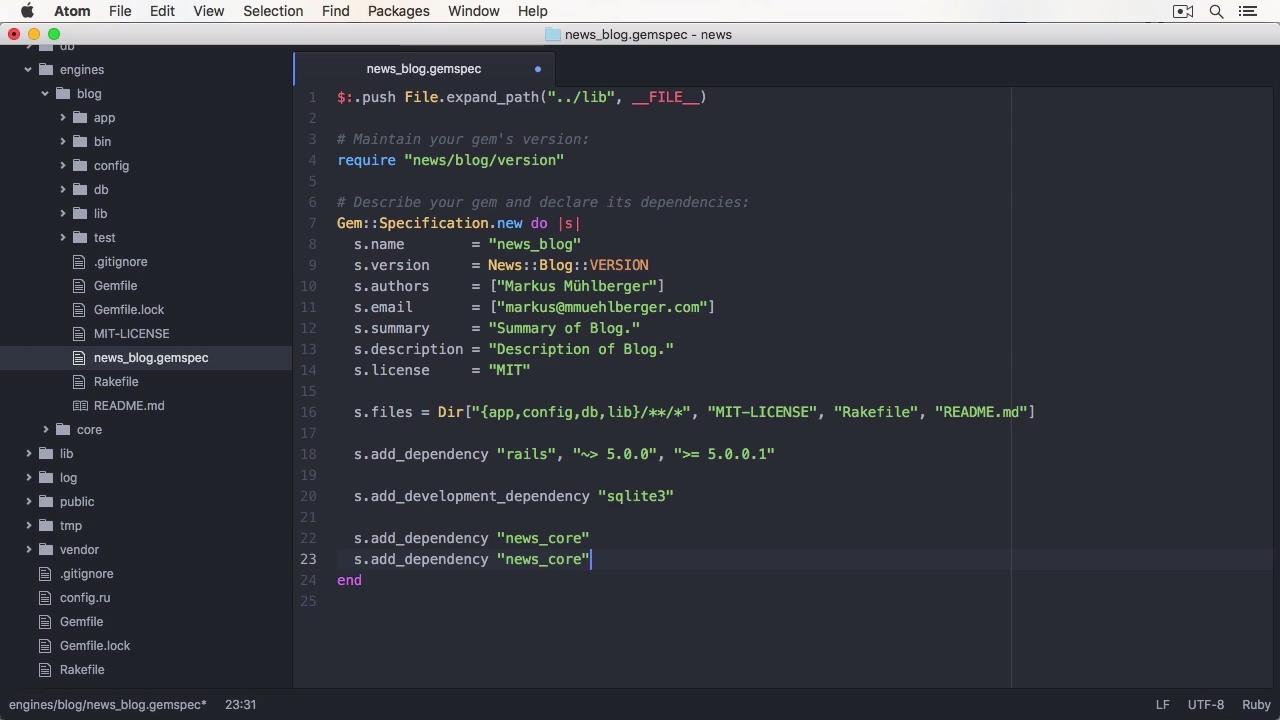The width and height of the screenshot is (1280, 720).
Task: Open the Apple menu icon
Action: click(x=27, y=11)
